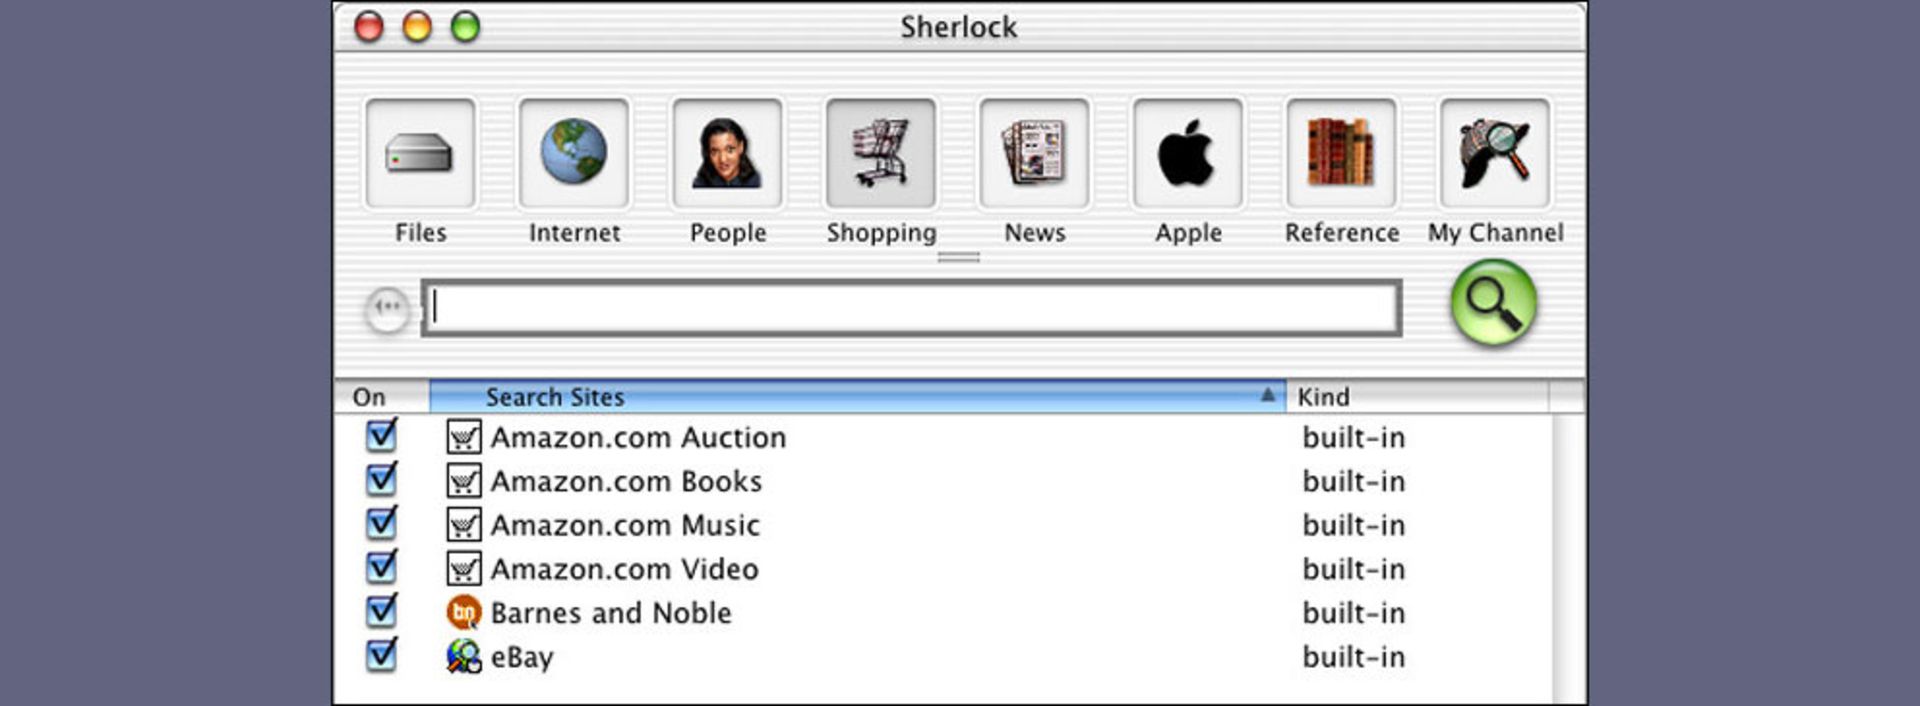Click built-in kind for Amazon.com Auction

click(1353, 438)
